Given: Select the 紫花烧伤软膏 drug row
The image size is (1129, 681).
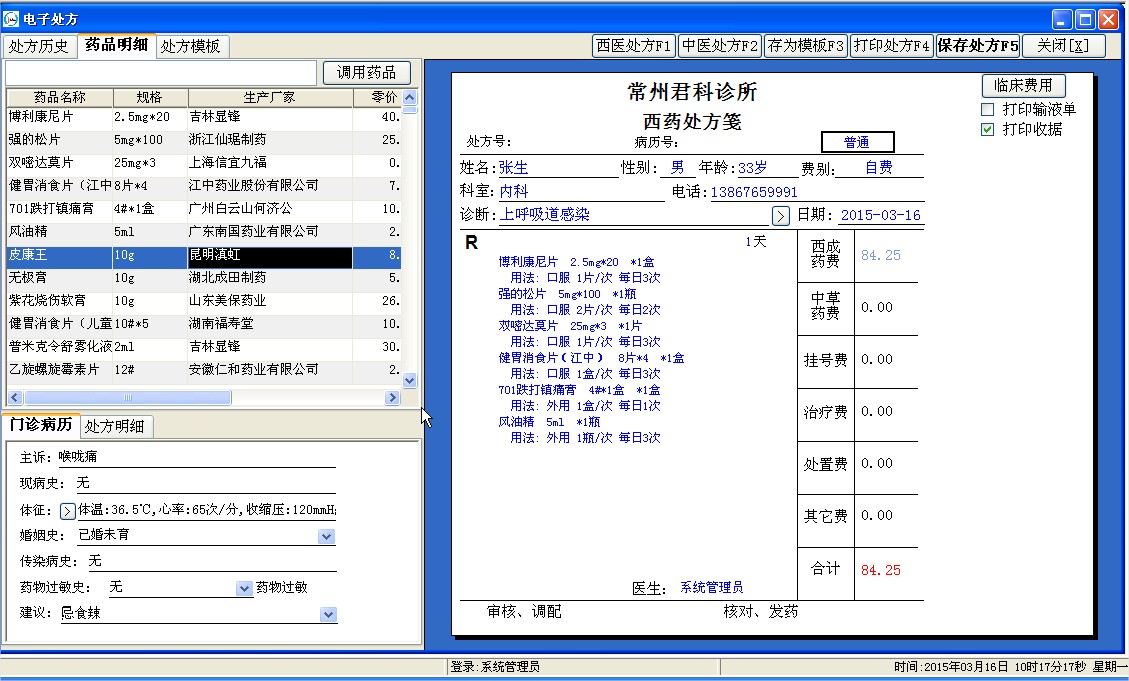Looking at the screenshot, I should pyautogui.click(x=204, y=301).
